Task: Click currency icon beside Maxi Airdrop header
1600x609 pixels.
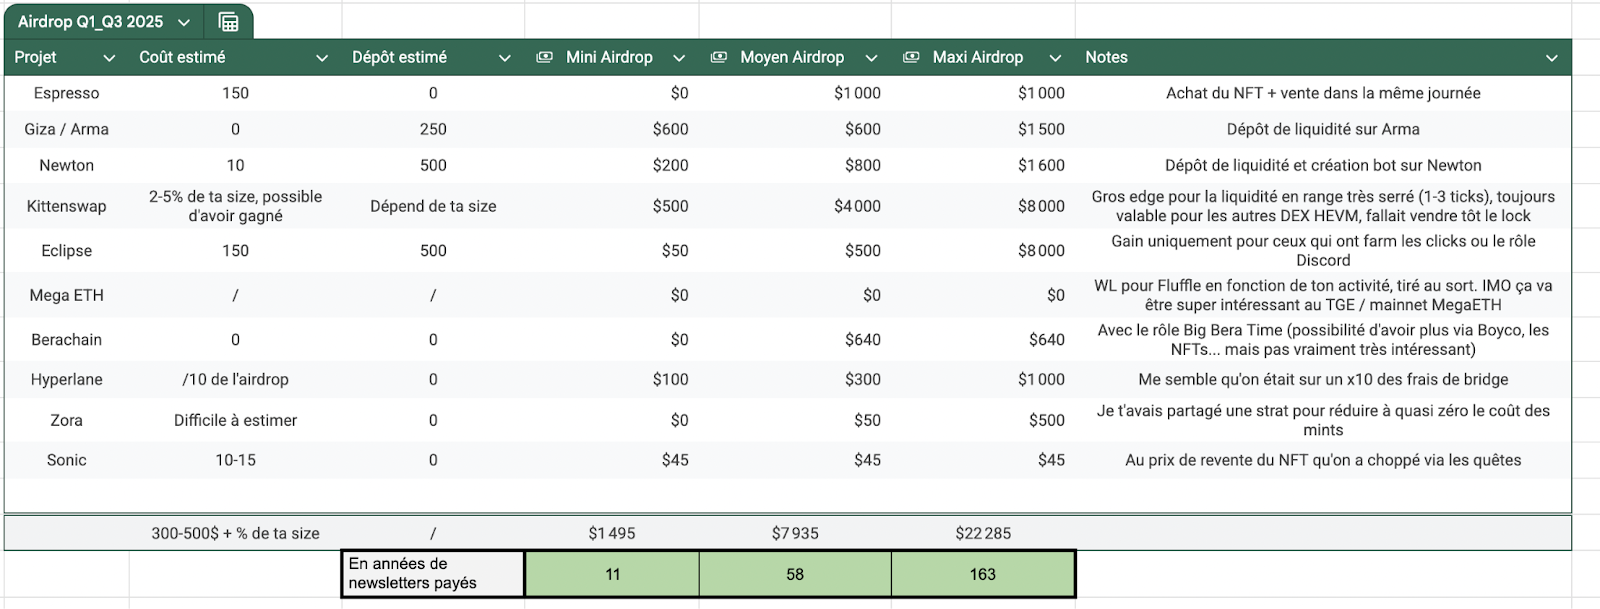Action: pos(911,57)
